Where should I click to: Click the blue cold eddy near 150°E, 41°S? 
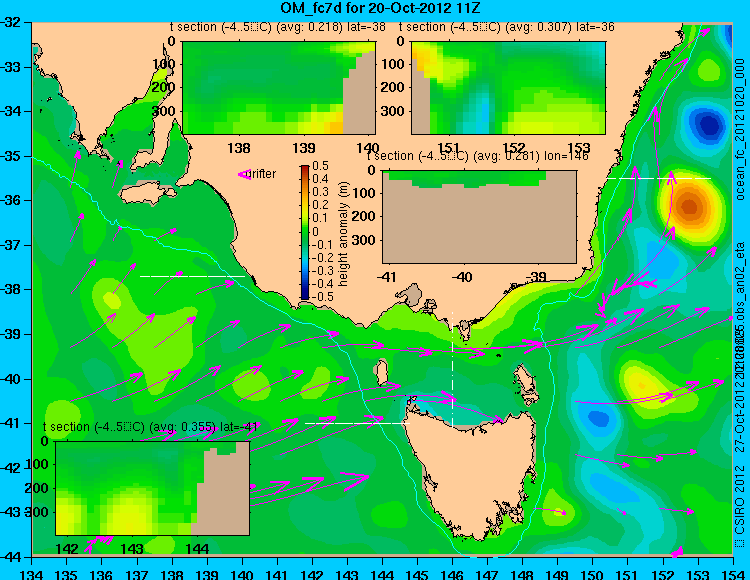pos(597,419)
